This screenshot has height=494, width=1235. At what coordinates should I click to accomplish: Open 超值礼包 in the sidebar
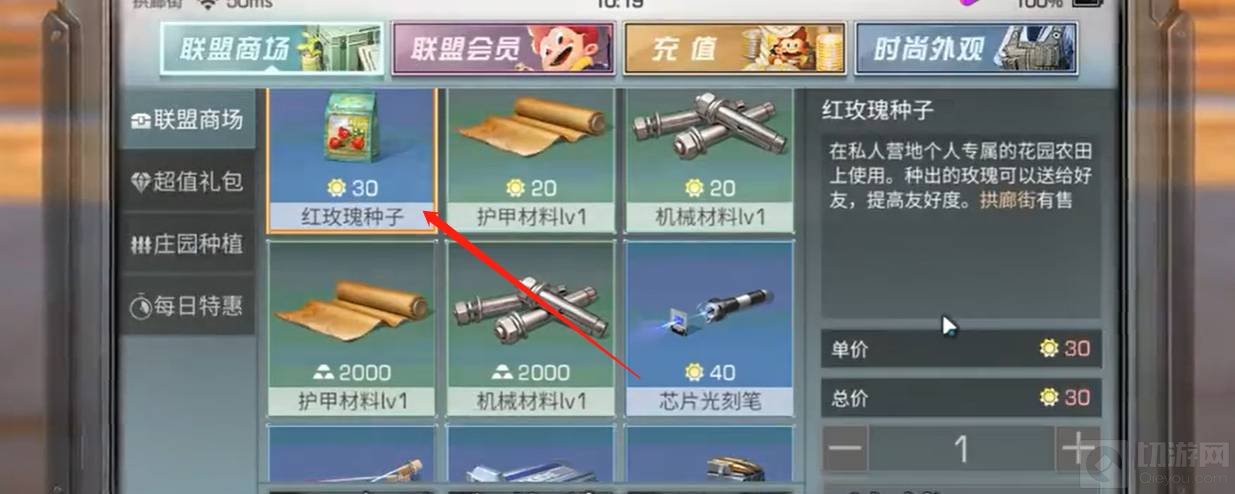(x=186, y=182)
